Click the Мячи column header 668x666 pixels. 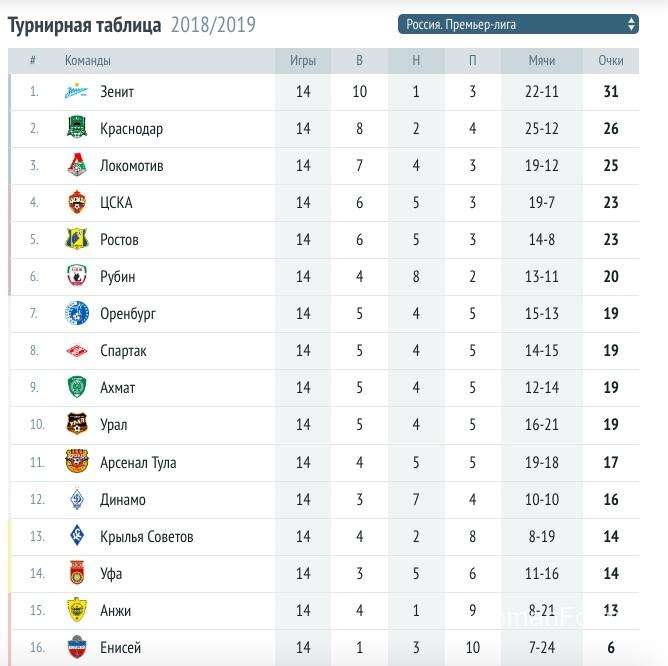click(541, 61)
